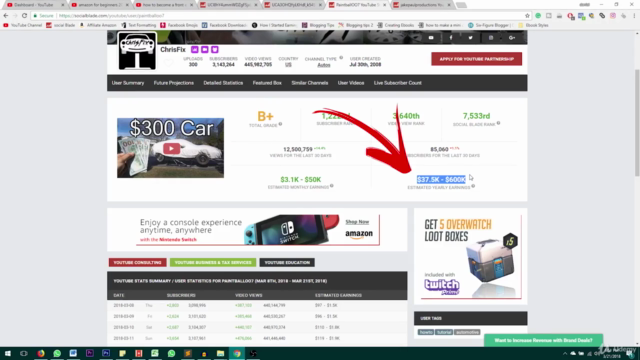Click the YouTube Education button

287,262
